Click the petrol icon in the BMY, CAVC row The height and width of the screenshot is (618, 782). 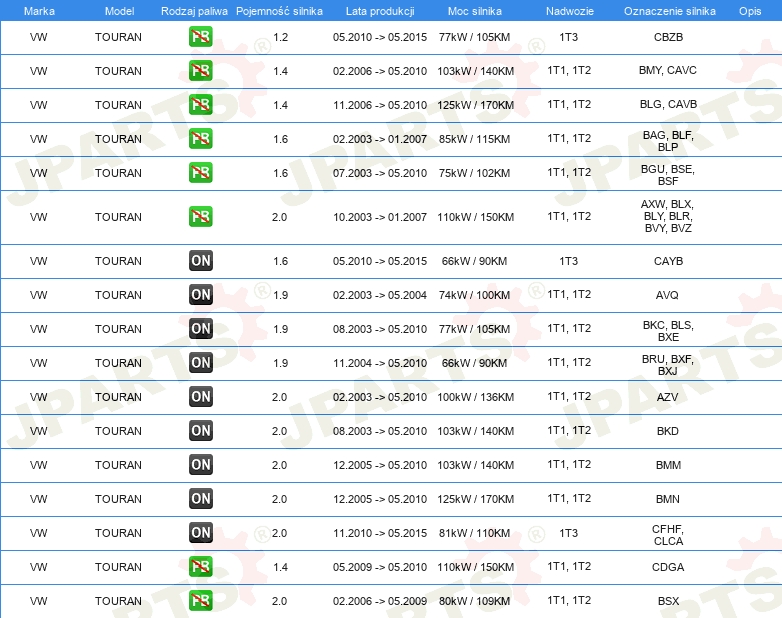click(x=200, y=71)
